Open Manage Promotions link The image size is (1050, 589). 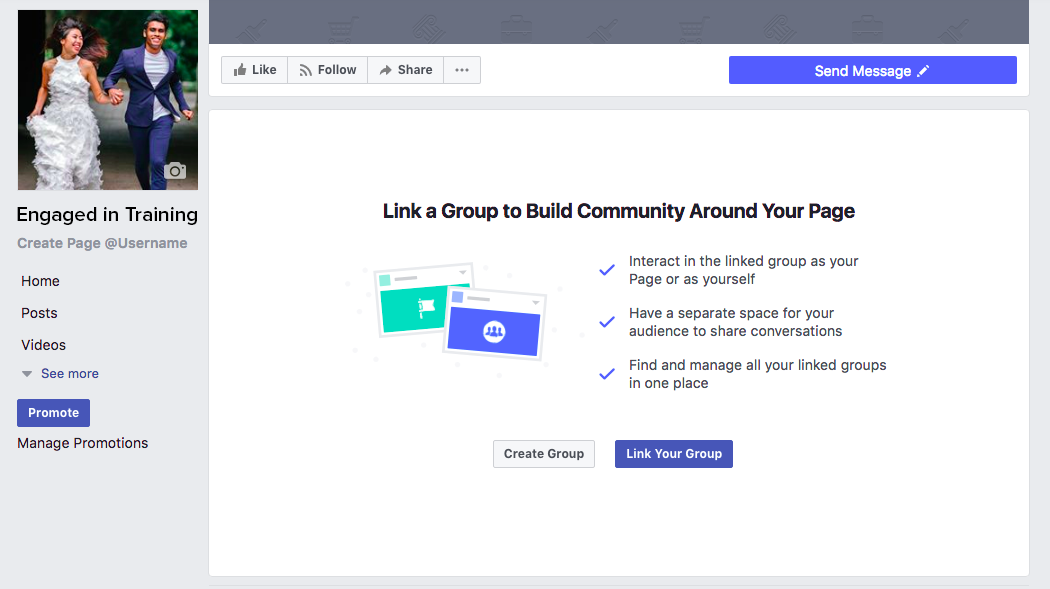(82, 443)
